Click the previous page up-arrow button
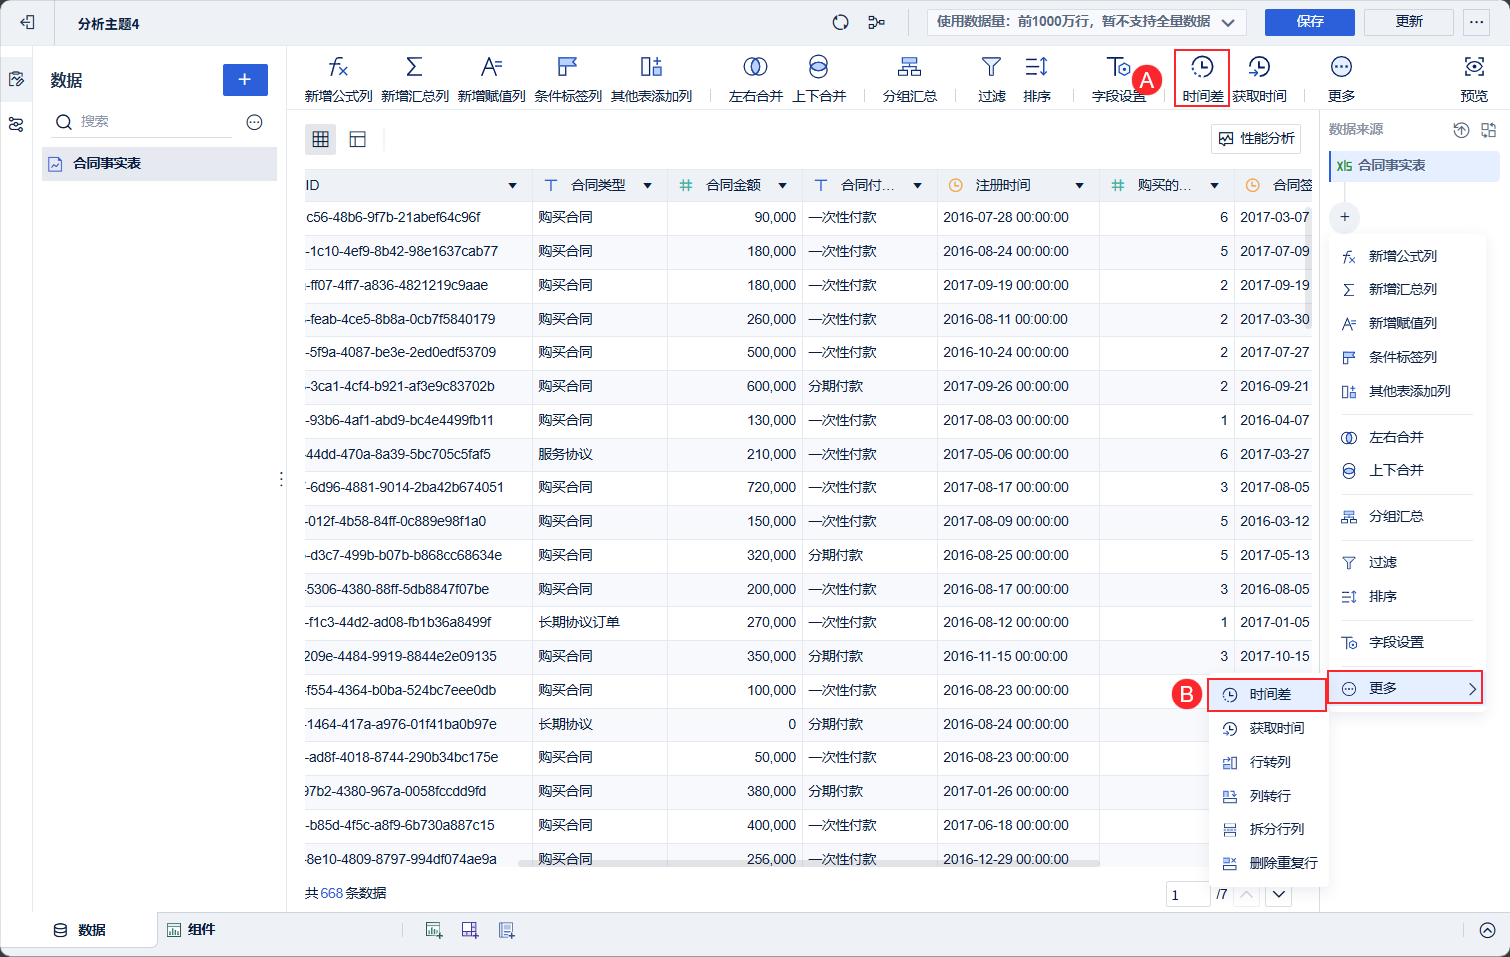This screenshot has width=1510, height=957. (x=1246, y=895)
